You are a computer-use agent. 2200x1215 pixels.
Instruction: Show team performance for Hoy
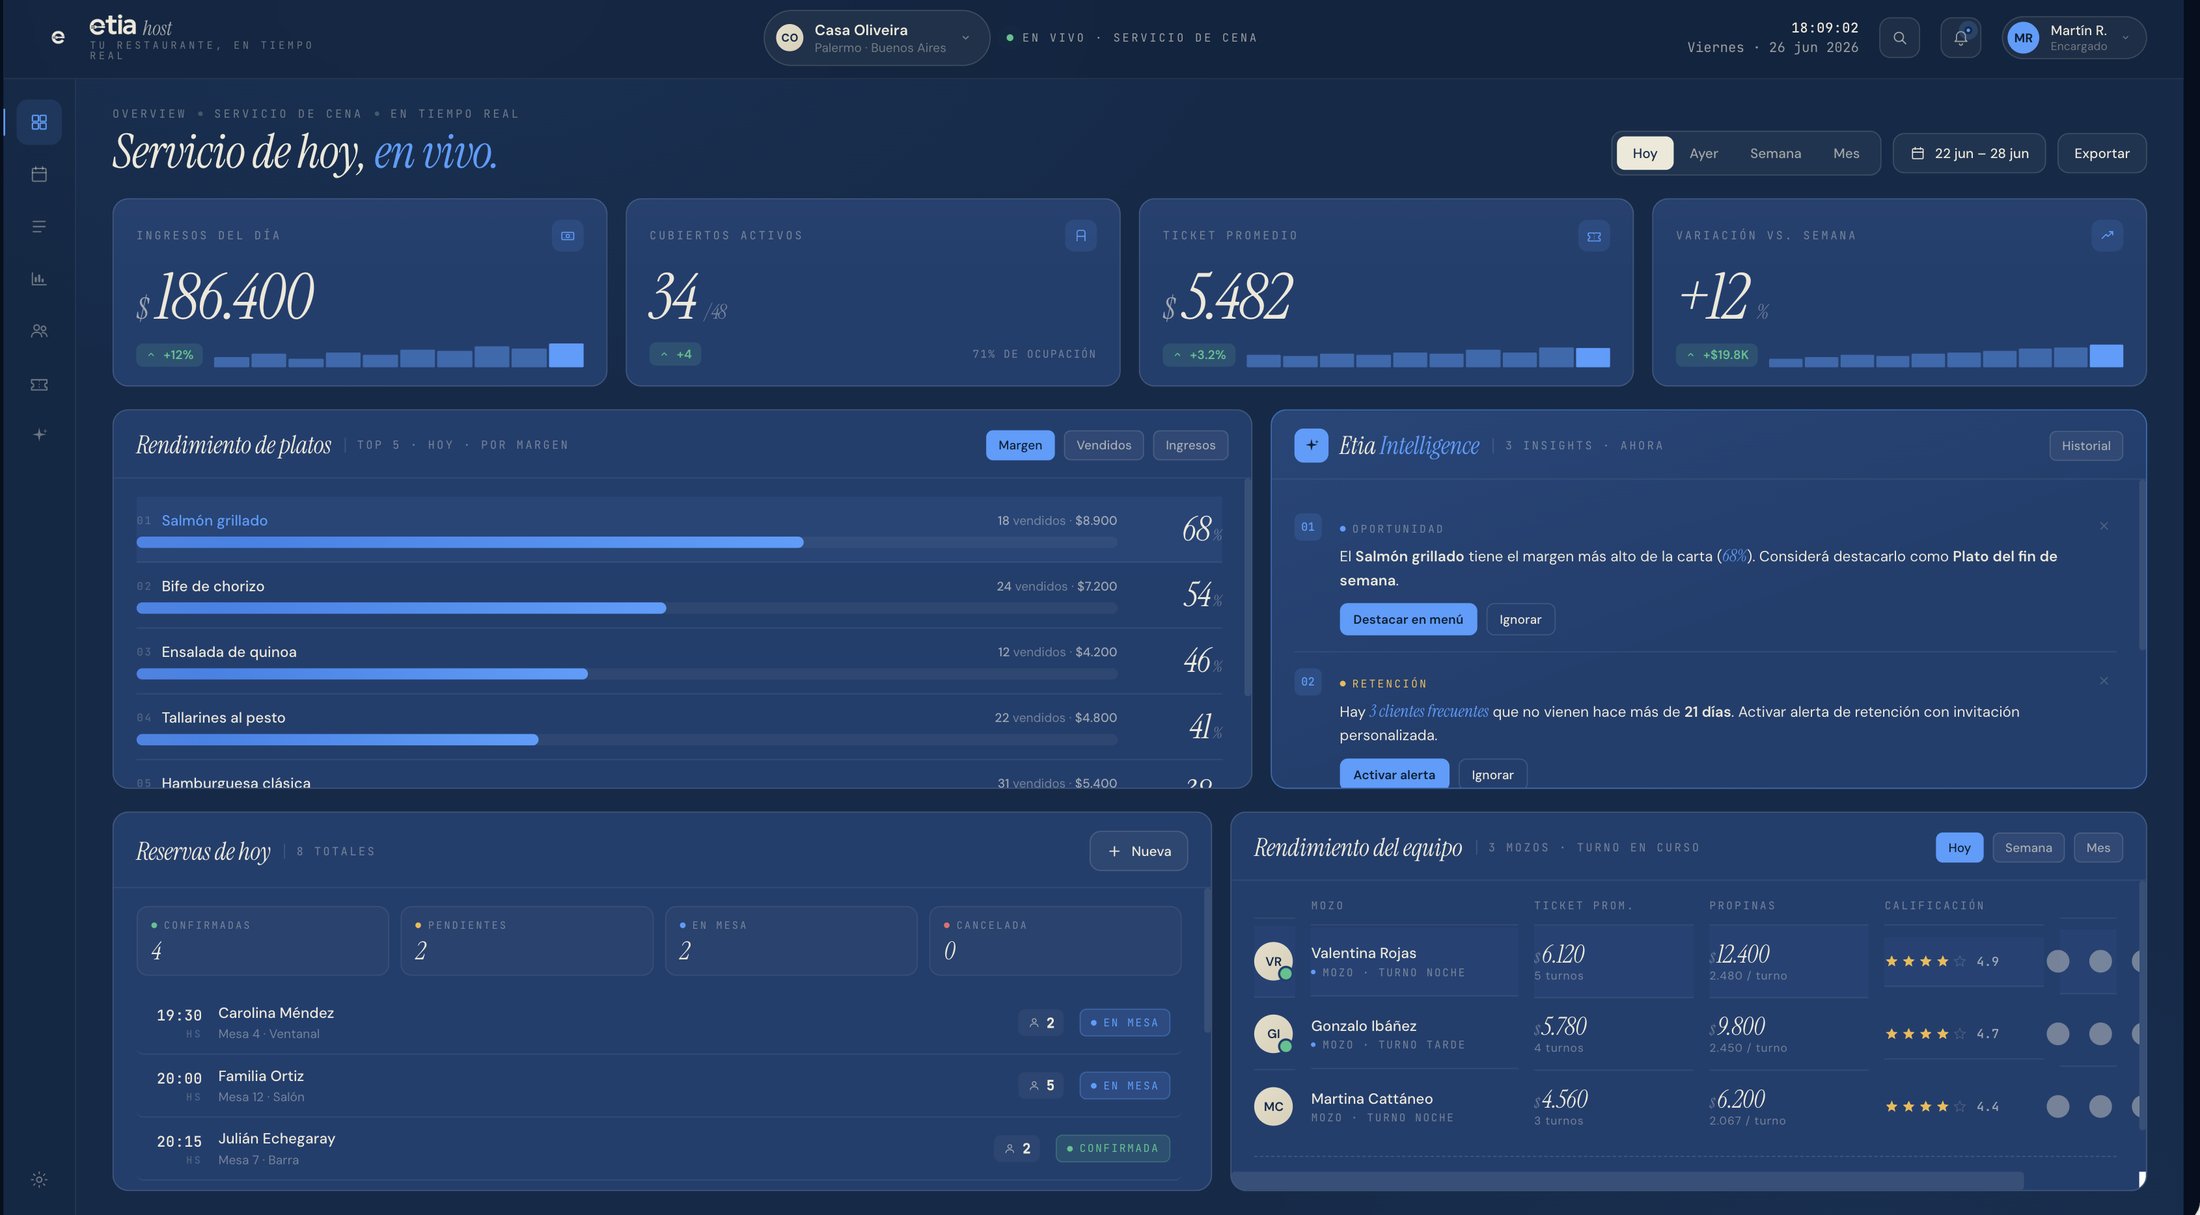(1959, 848)
